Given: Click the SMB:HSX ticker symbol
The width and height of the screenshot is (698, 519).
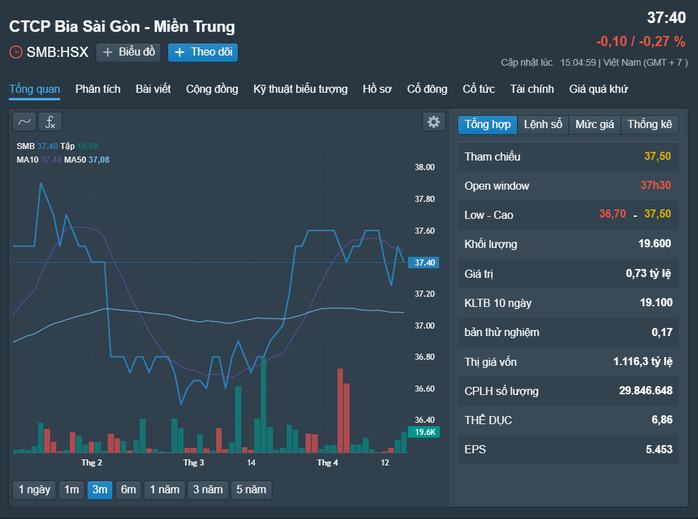Looking at the screenshot, I should [x=57, y=52].
